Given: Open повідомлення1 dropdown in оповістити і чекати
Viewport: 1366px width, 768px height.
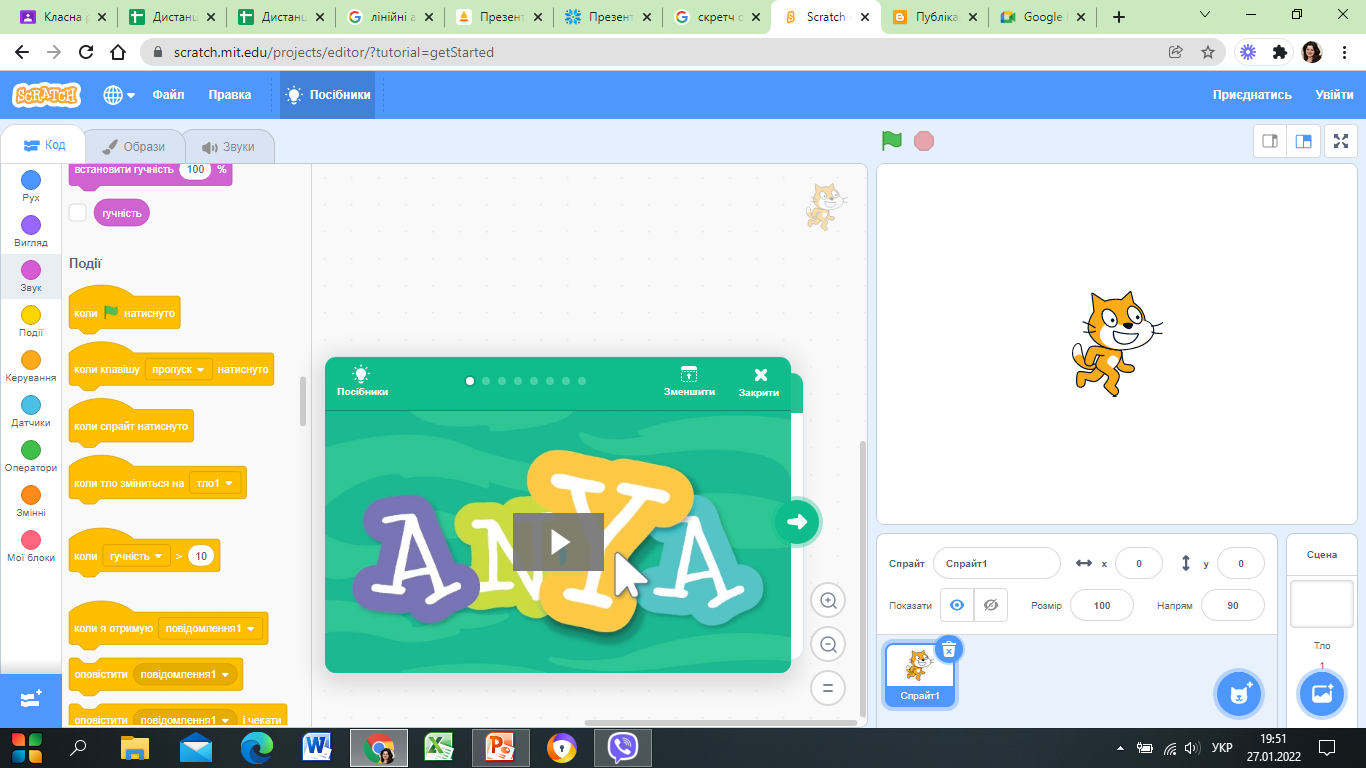Looking at the screenshot, I should [x=185, y=719].
